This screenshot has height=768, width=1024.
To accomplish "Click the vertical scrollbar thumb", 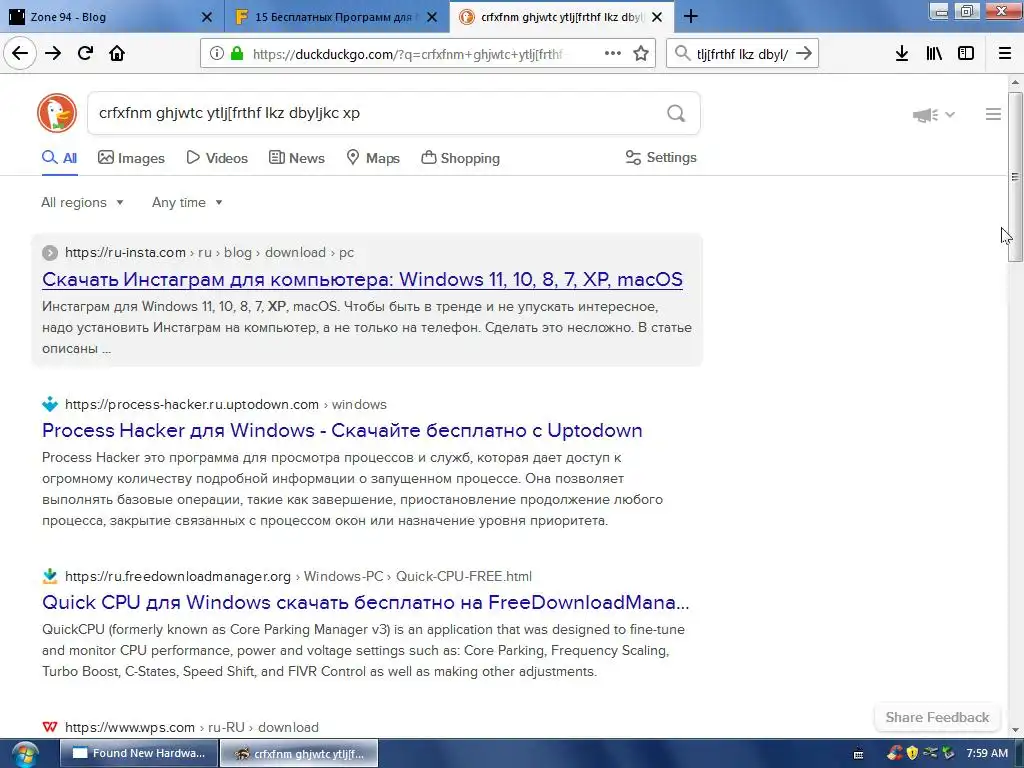I will pyautogui.click(x=1015, y=177).
